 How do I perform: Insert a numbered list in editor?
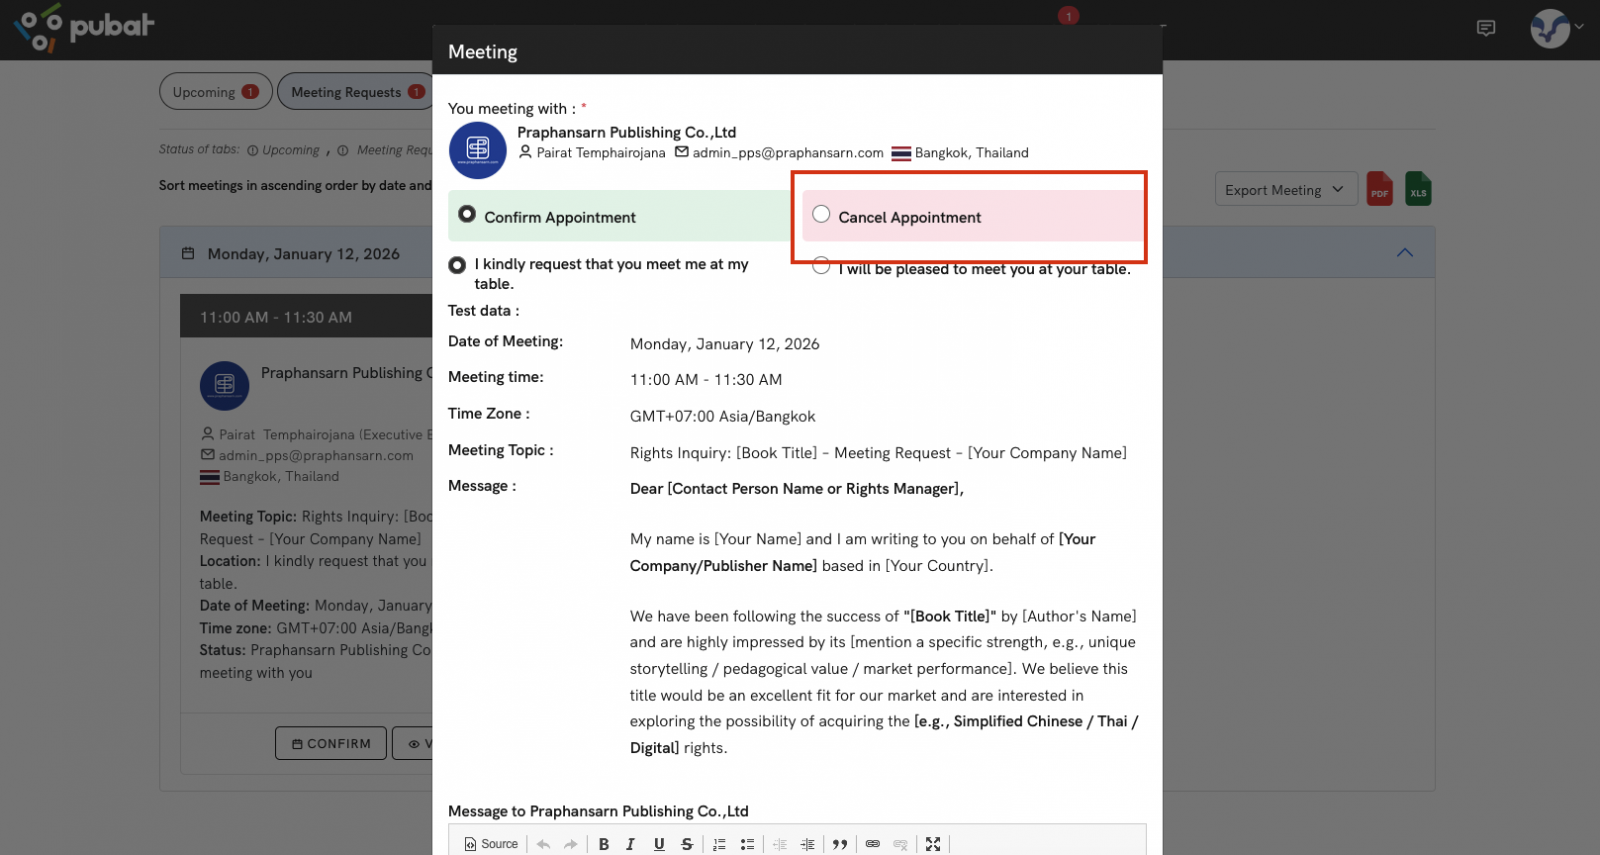[x=719, y=844]
